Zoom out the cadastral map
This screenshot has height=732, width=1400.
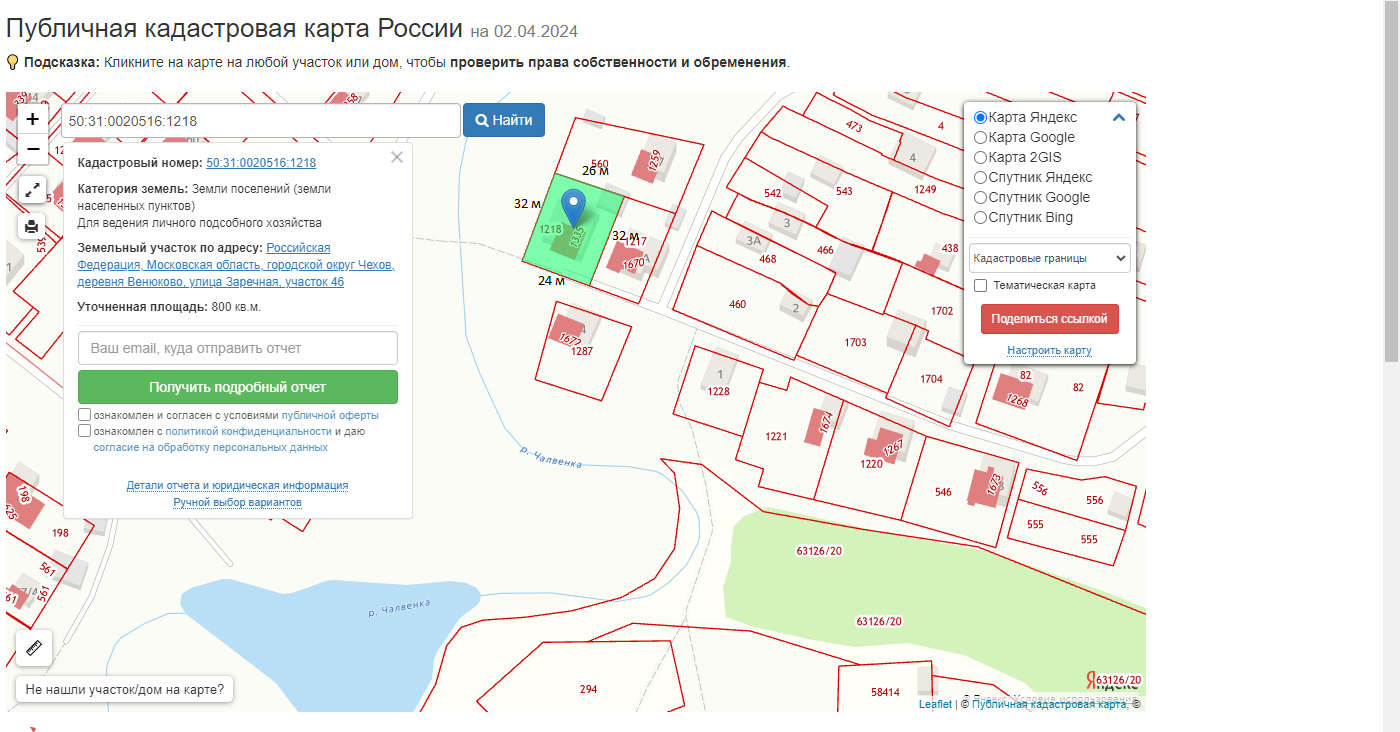point(33,149)
